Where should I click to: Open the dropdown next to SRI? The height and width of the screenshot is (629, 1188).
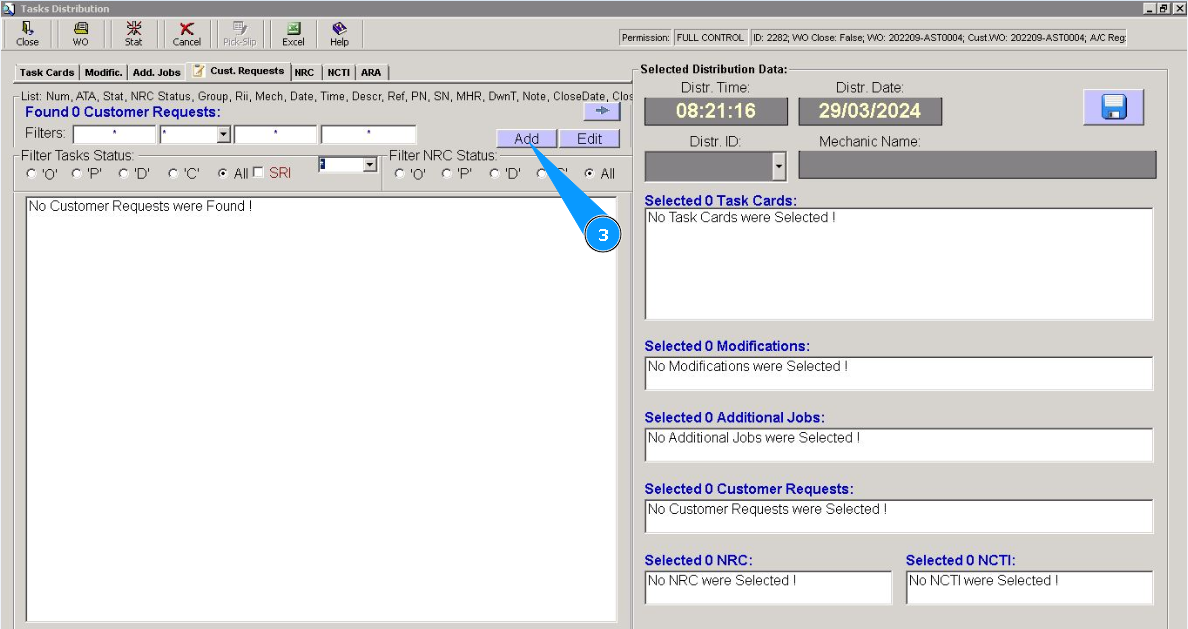(x=370, y=164)
